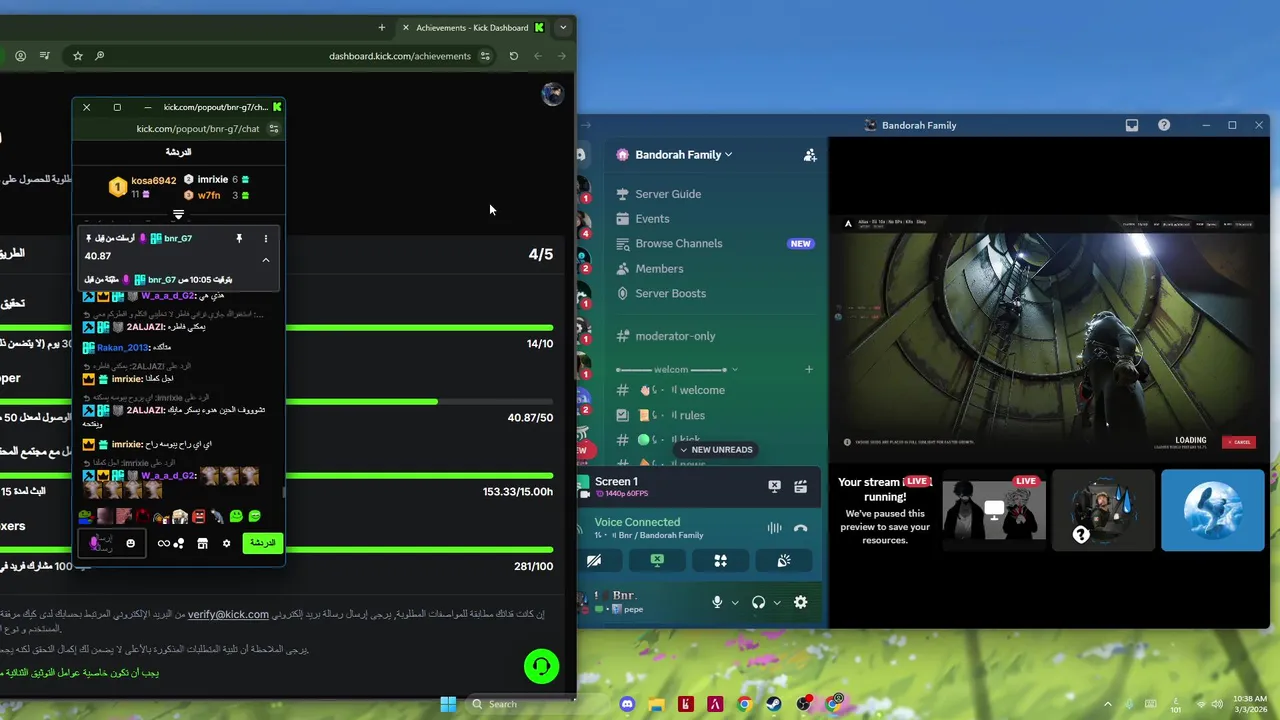Click the green الدردشة chat send button
Viewport: 1280px width, 720px height.
[x=262, y=543]
